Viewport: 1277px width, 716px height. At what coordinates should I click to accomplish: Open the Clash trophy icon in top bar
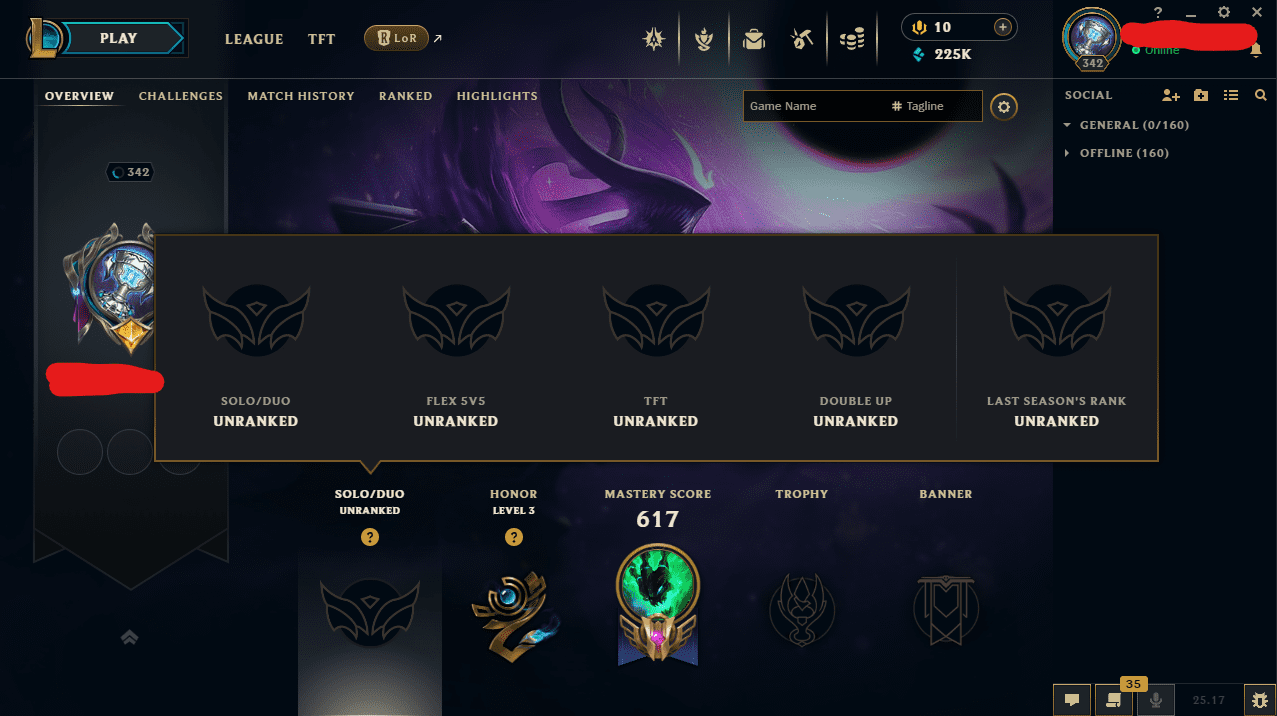pyautogui.click(x=704, y=39)
